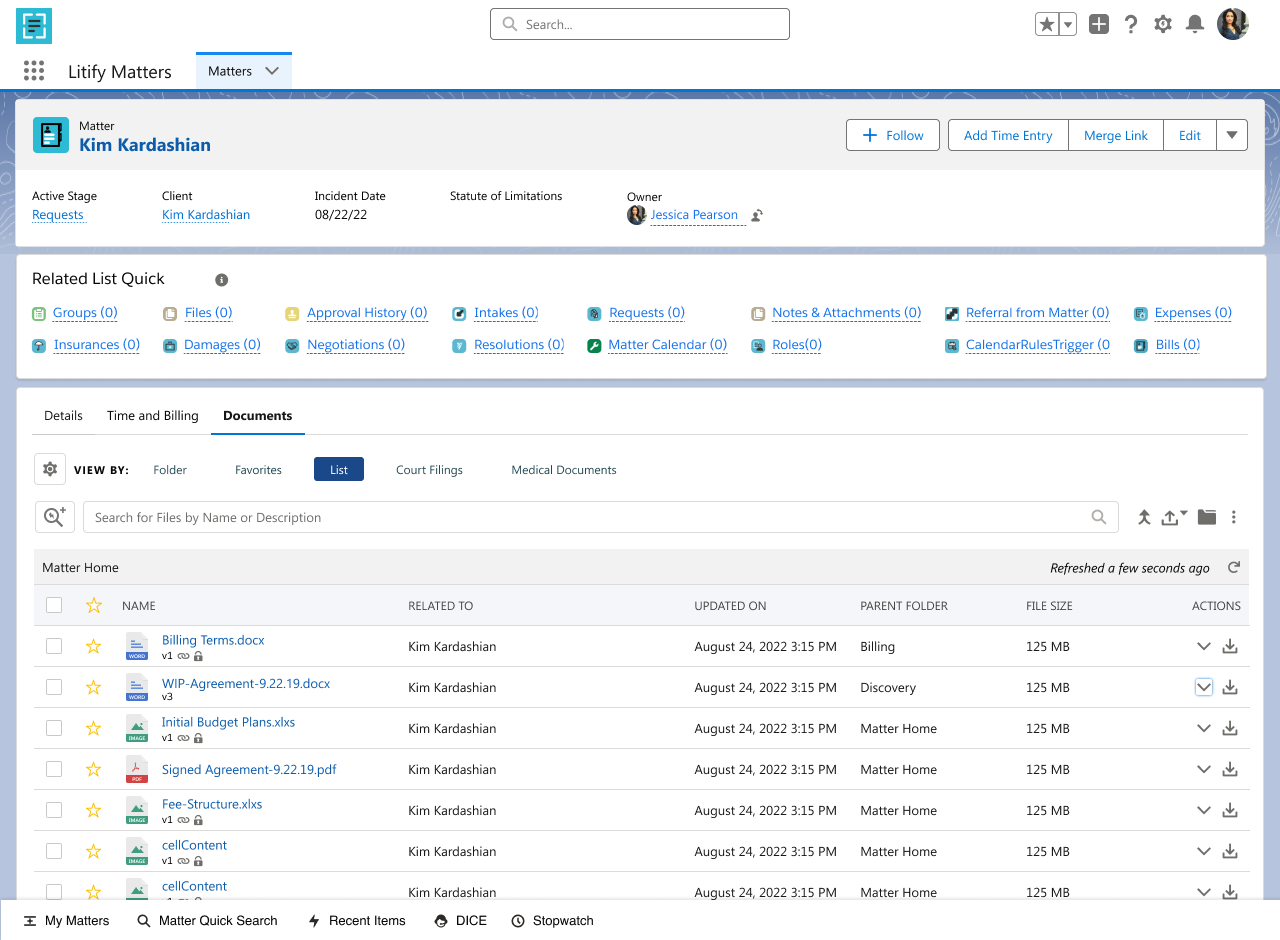Open actions chevron for Signed Agreement-9.22.19.pdf
This screenshot has height=940, width=1280.
pos(1204,769)
